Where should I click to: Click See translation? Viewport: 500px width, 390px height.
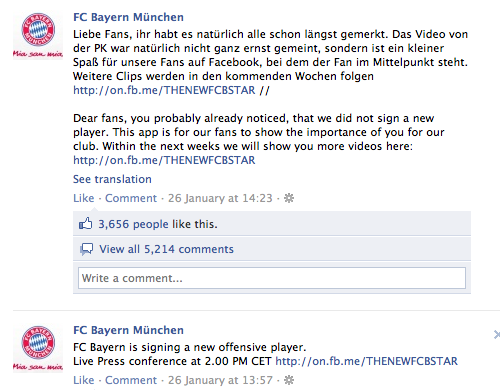(x=112, y=179)
